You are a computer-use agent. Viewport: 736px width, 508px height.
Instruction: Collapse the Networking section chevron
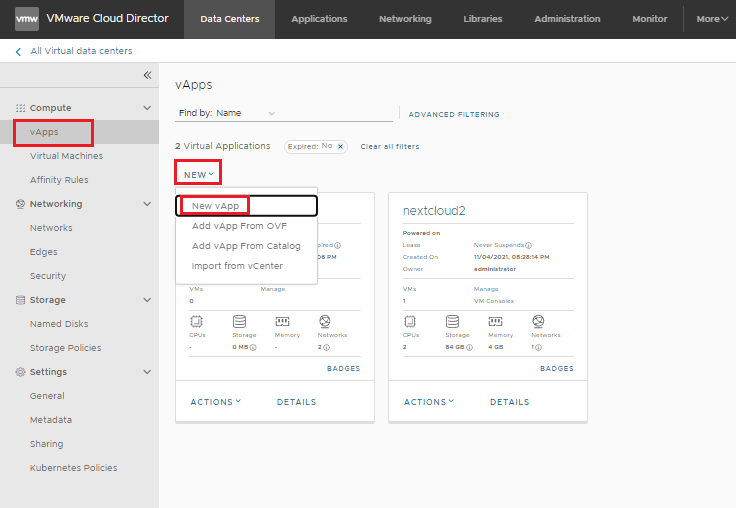click(x=147, y=204)
